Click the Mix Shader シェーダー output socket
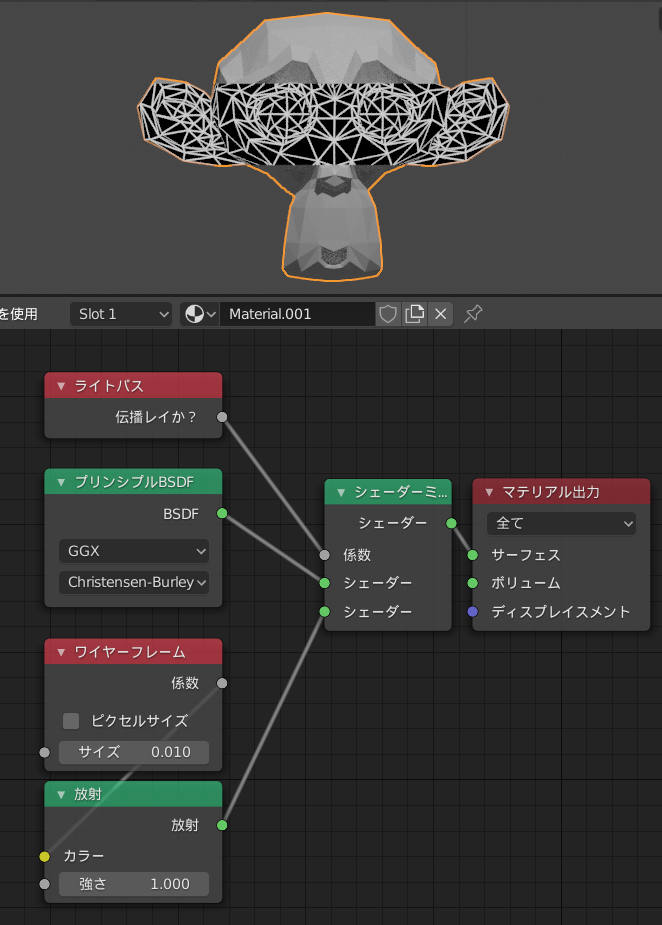The width and height of the screenshot is (662, 925). 451,523
